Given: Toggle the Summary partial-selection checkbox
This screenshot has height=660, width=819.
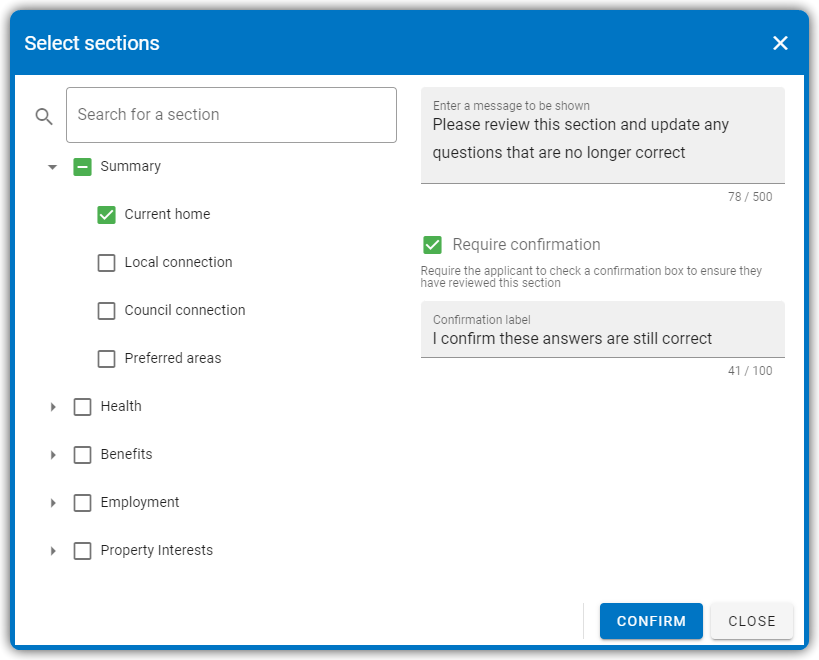Looking at the screenshot, I should (83, 167).
